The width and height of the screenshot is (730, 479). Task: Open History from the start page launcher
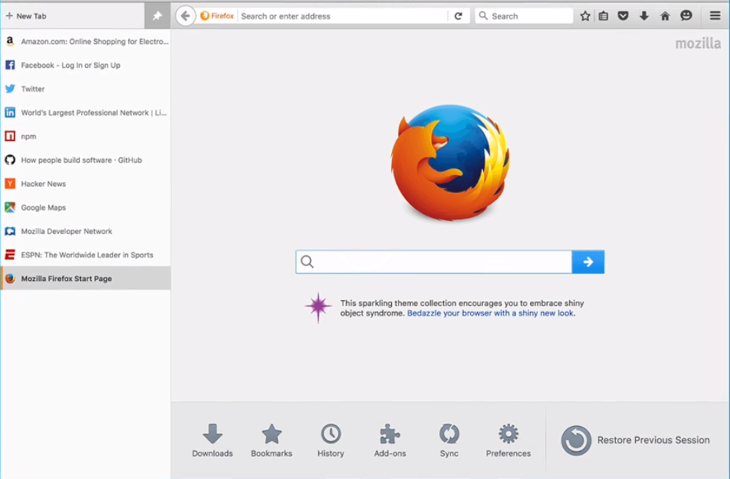click(x=331, y=440)
